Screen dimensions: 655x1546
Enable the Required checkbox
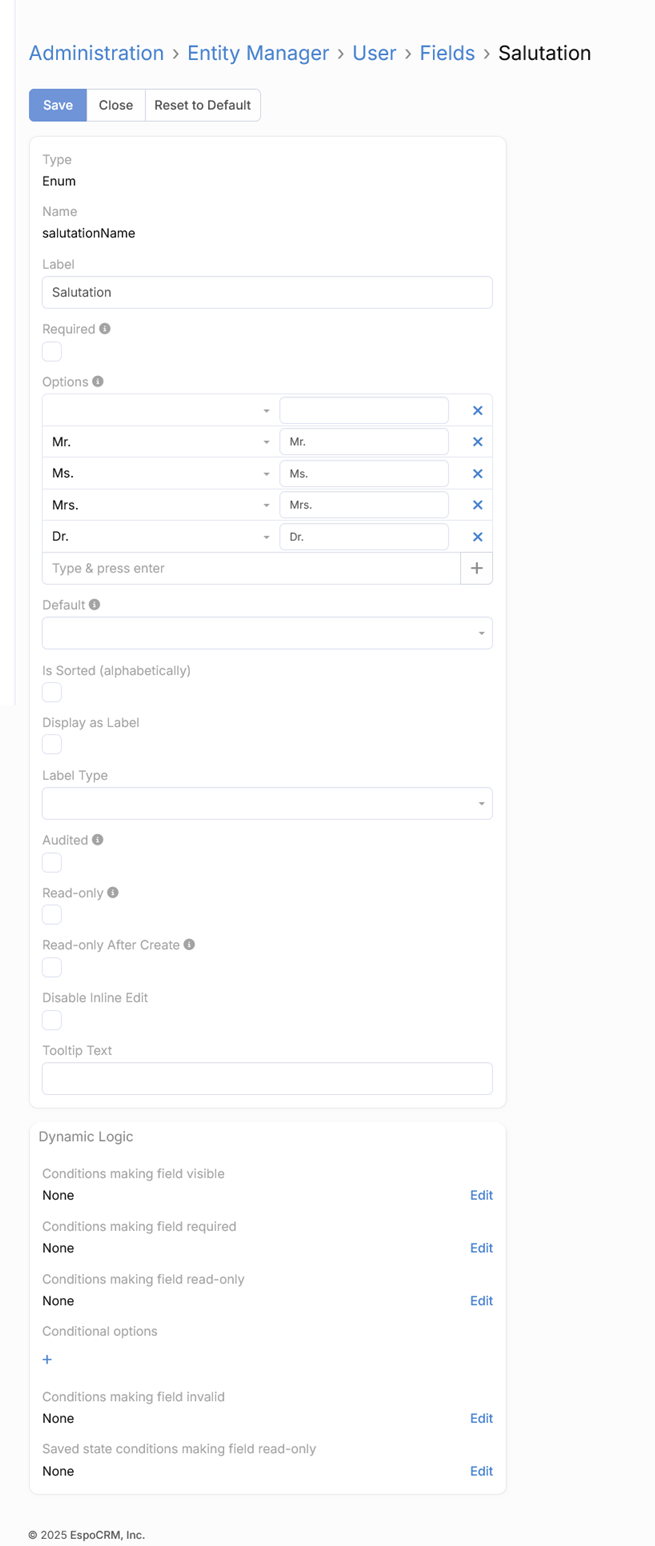pyautogui.click(x=52, y=352)
